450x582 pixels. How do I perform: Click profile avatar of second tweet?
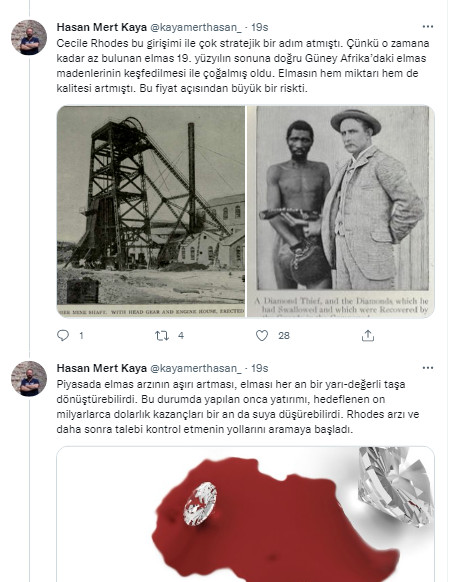29,378
